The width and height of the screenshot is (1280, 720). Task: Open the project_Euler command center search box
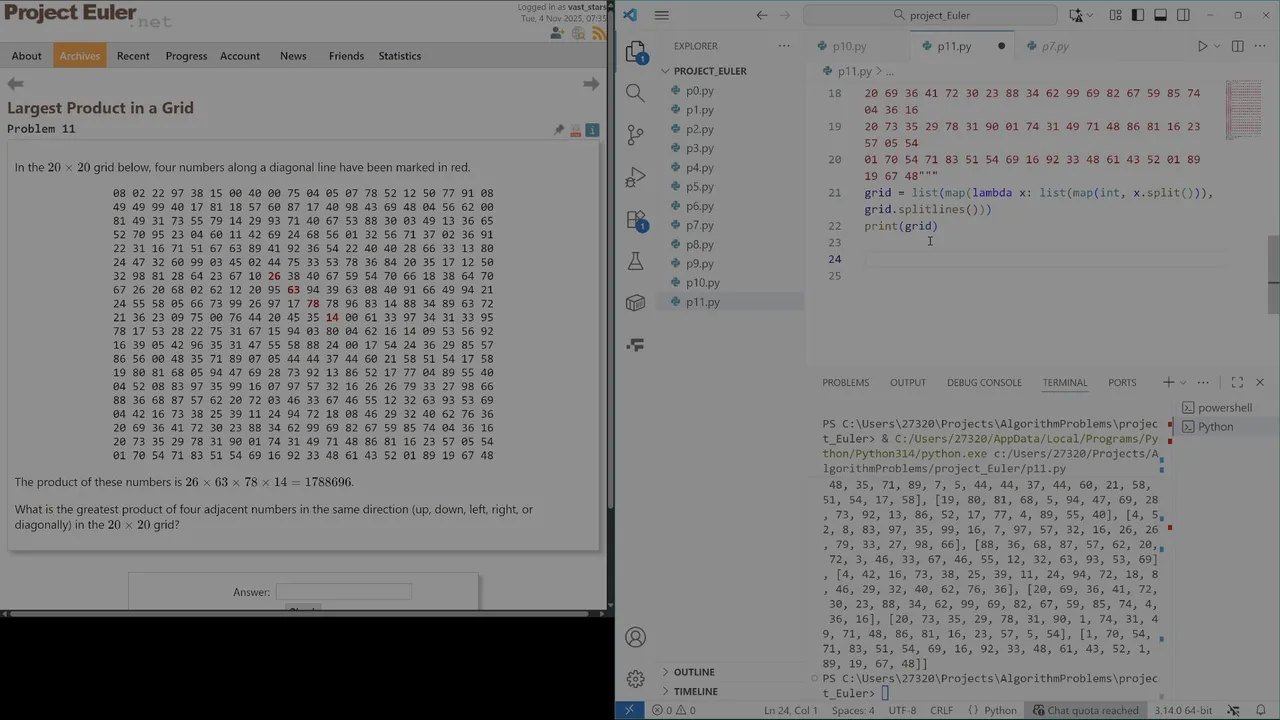[930, 15]
